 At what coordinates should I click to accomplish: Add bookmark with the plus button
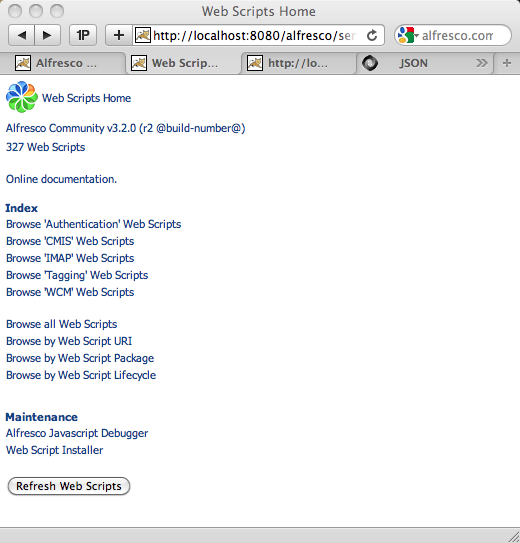pyautogui.click(x=119, y=35)
